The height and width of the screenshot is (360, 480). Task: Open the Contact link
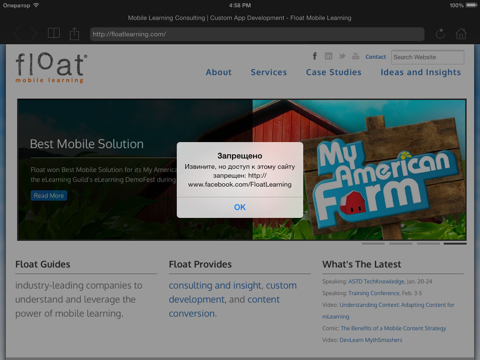[375, 57]
